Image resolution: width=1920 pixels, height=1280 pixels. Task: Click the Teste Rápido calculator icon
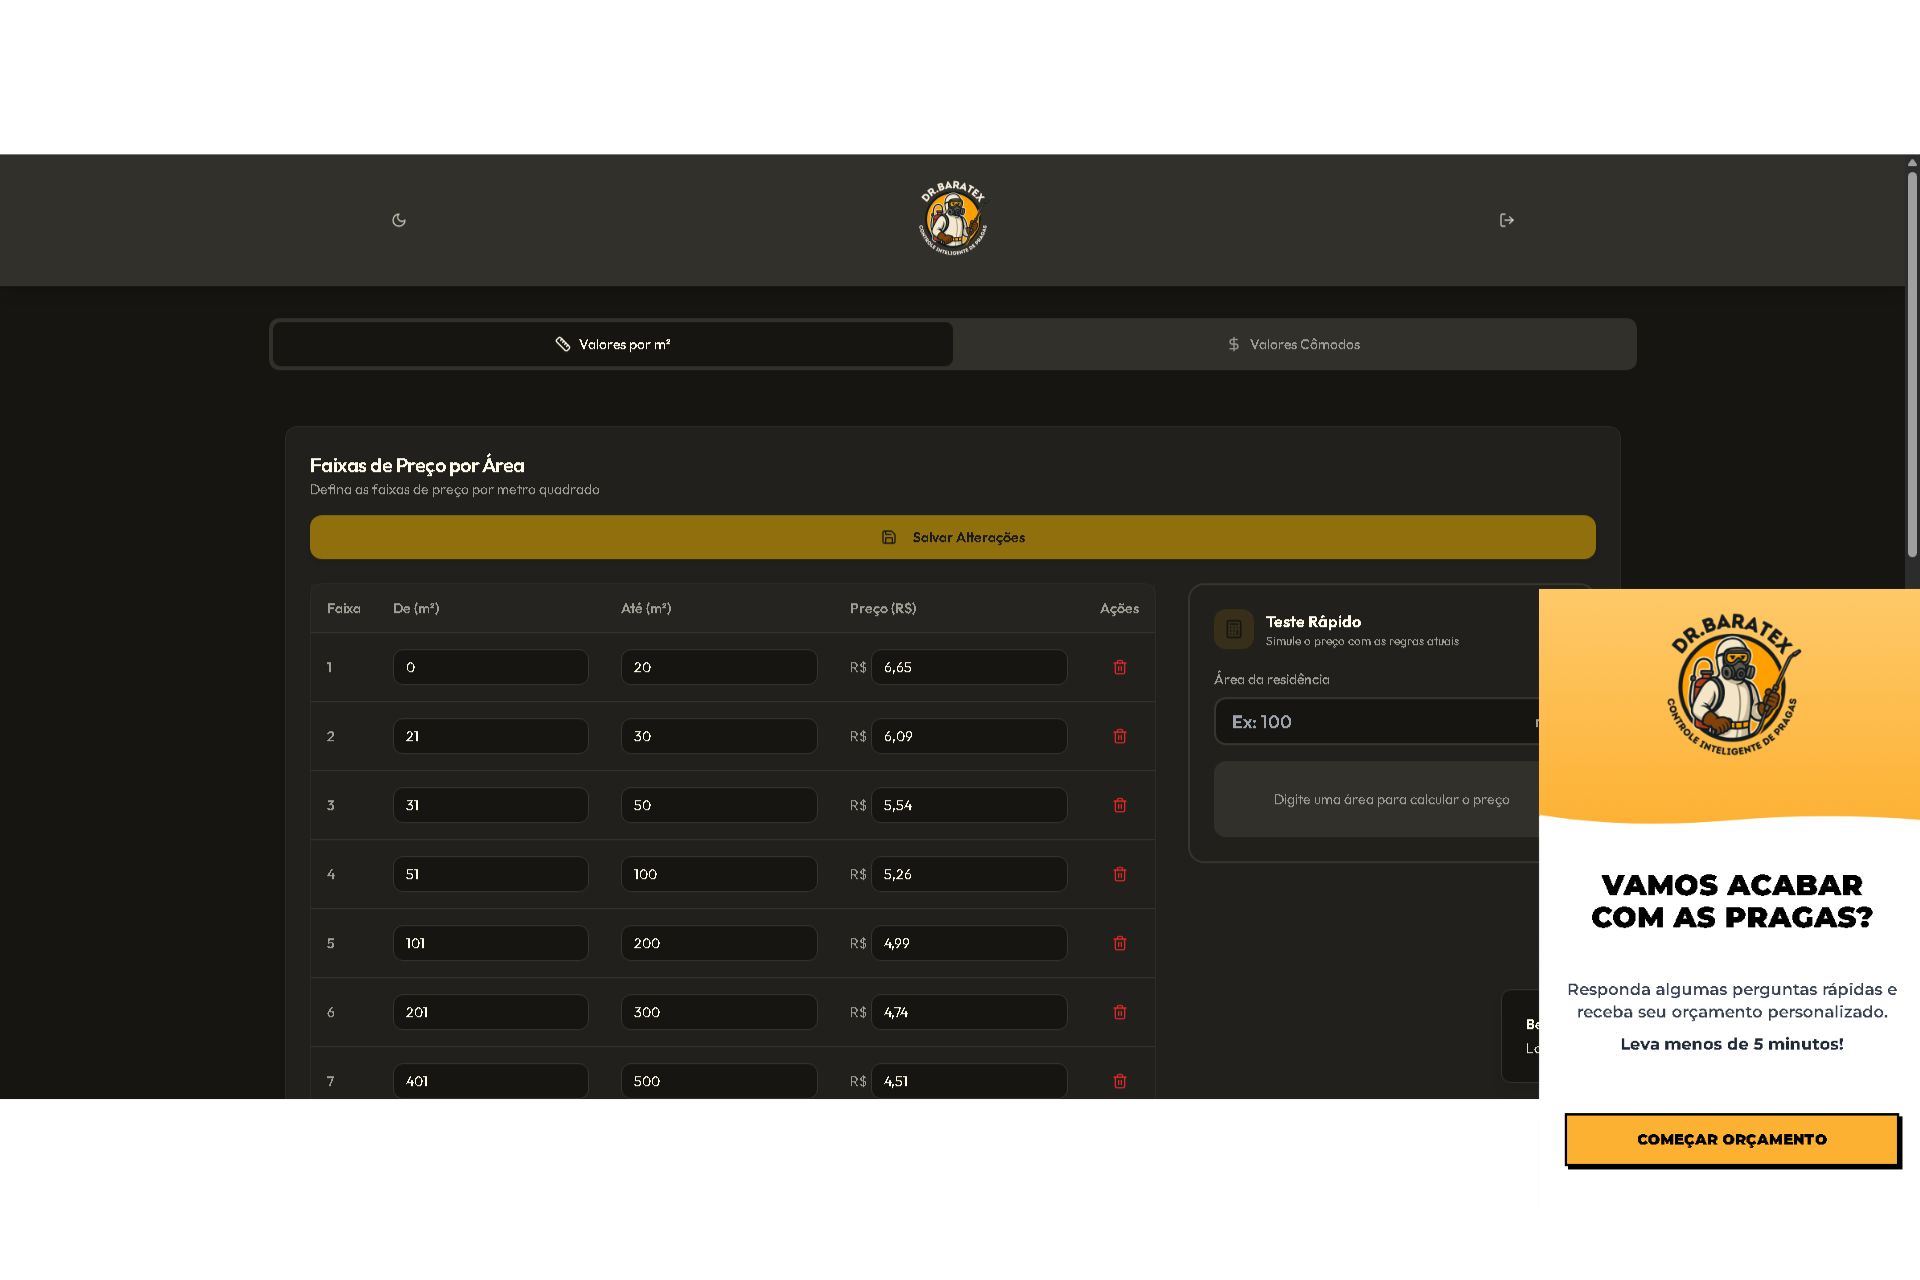coord(1233,629)
